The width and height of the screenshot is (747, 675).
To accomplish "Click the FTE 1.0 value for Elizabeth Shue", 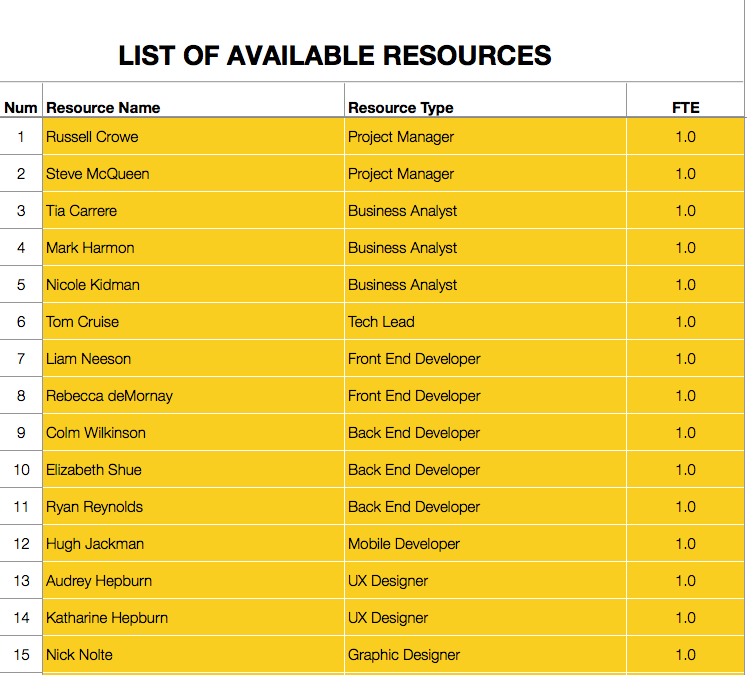I will (x=686, y=470).
